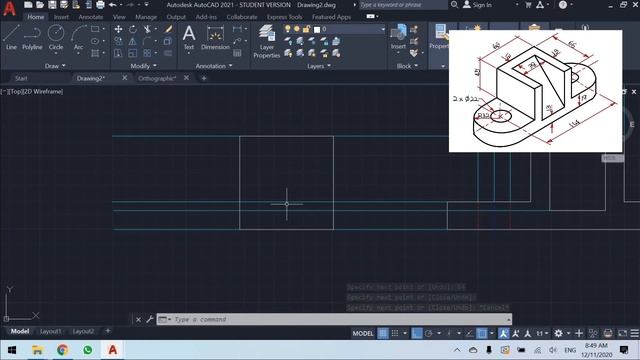Screen dimensions: 640x360
Task: Click the Save icon in quick access toolbar
Action: 52,5
